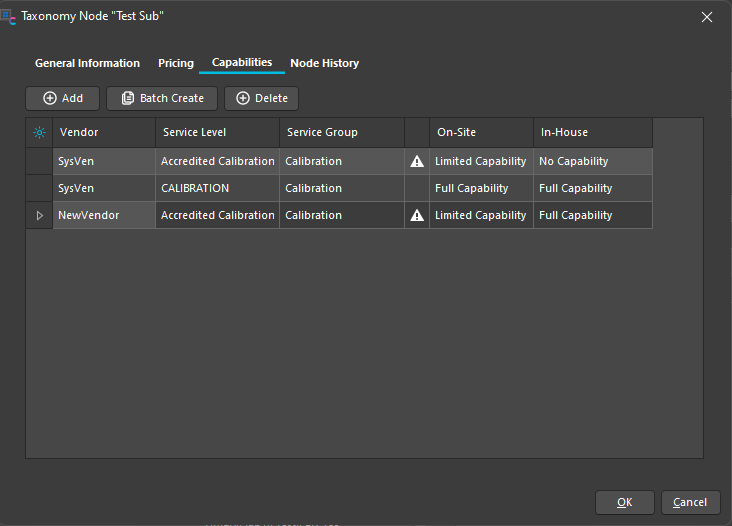Click warning icon in NewVendor row
The height and width of the screenshot is (526, 732).
tap(417, 215)
